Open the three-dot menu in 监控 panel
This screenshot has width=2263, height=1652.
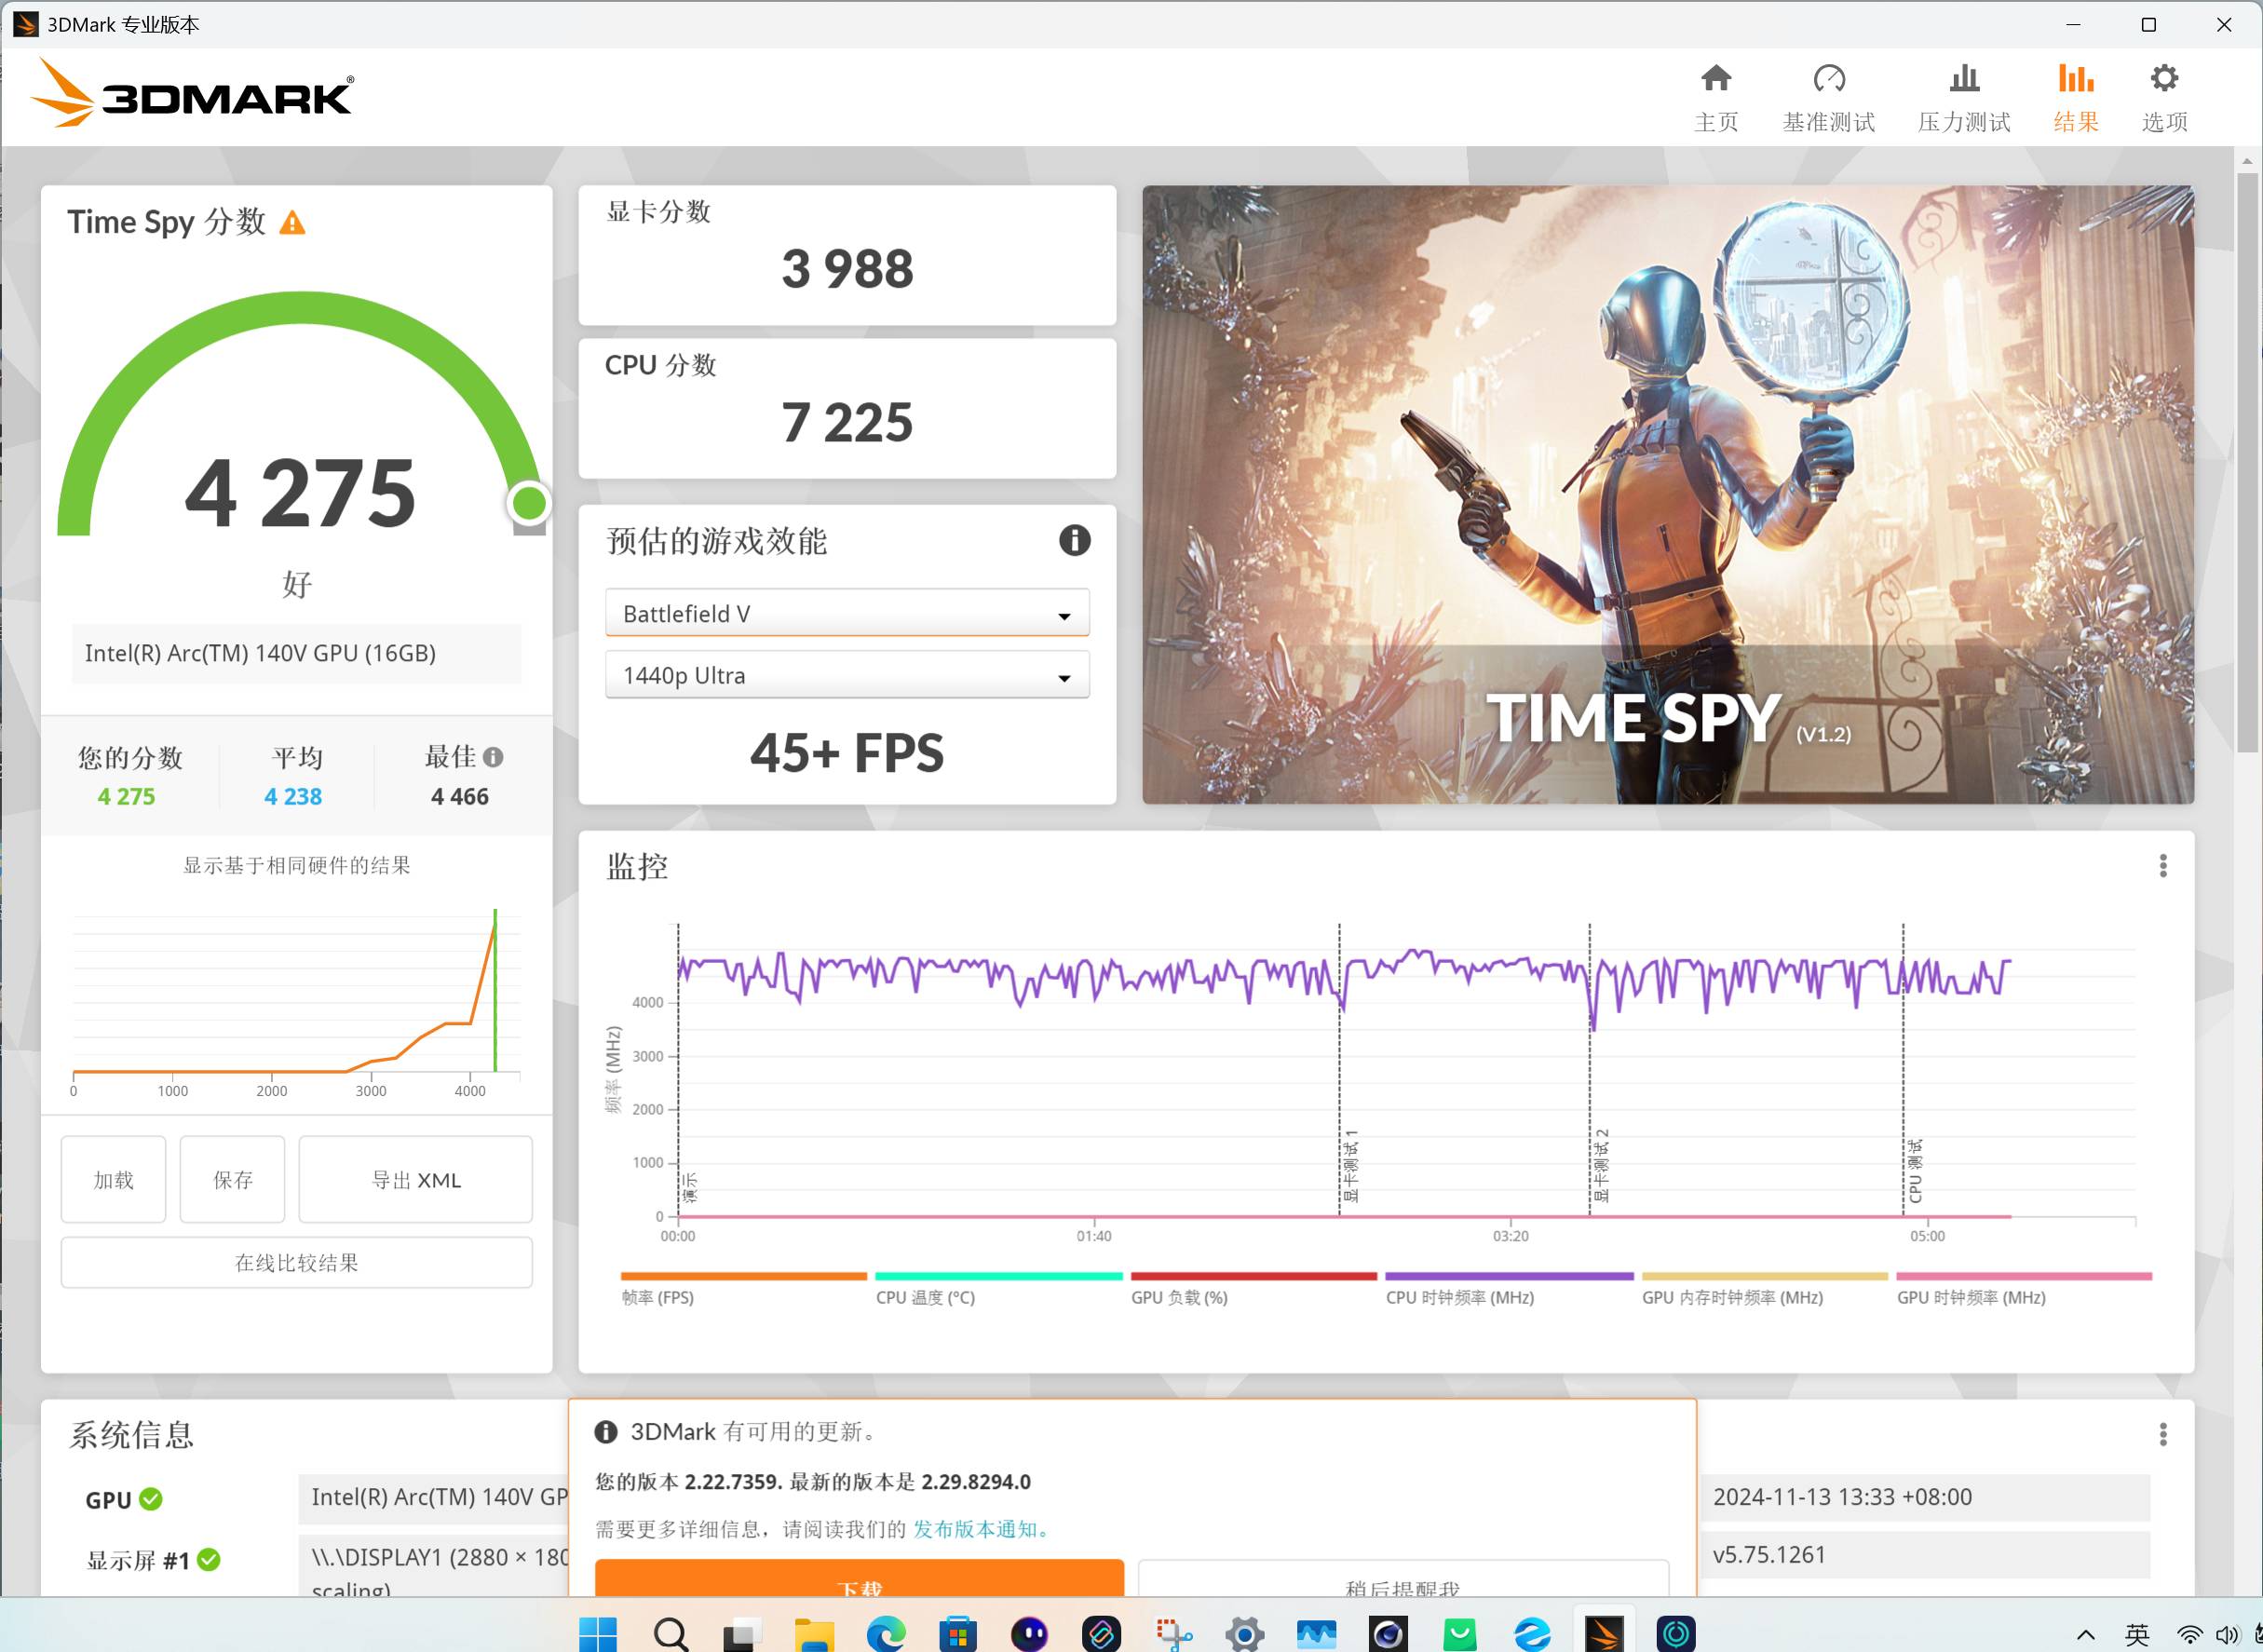2163,866
